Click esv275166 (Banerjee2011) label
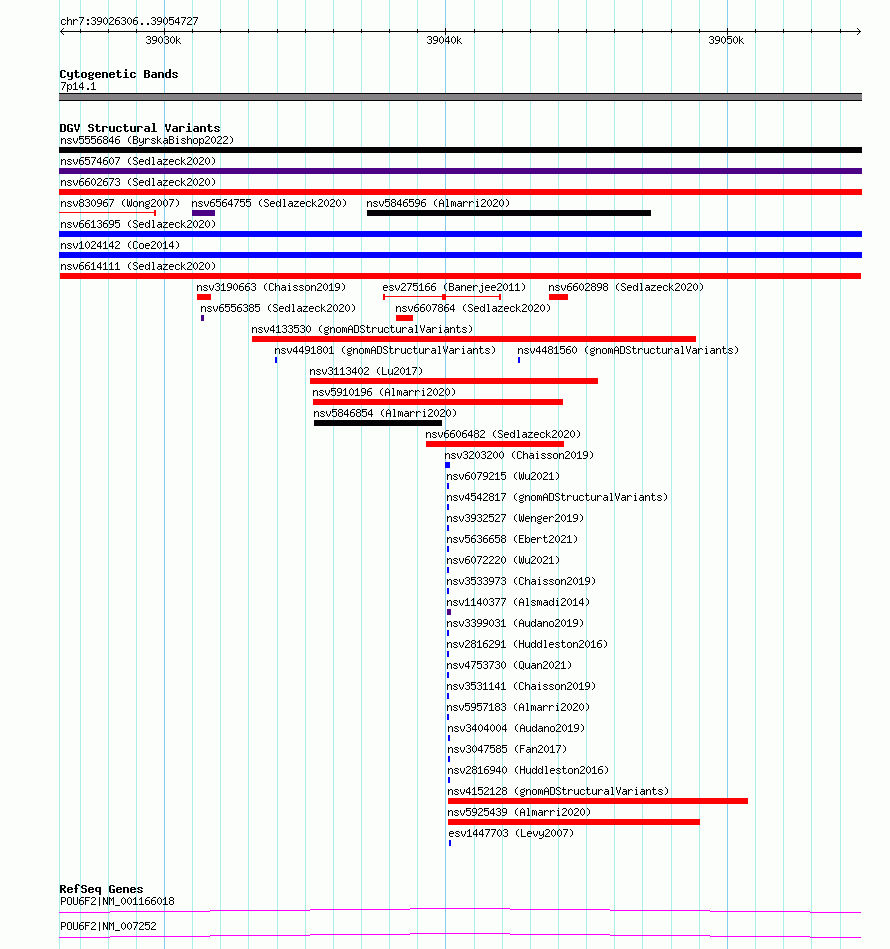This screenshot has height=949, width=890. [454, 287]
